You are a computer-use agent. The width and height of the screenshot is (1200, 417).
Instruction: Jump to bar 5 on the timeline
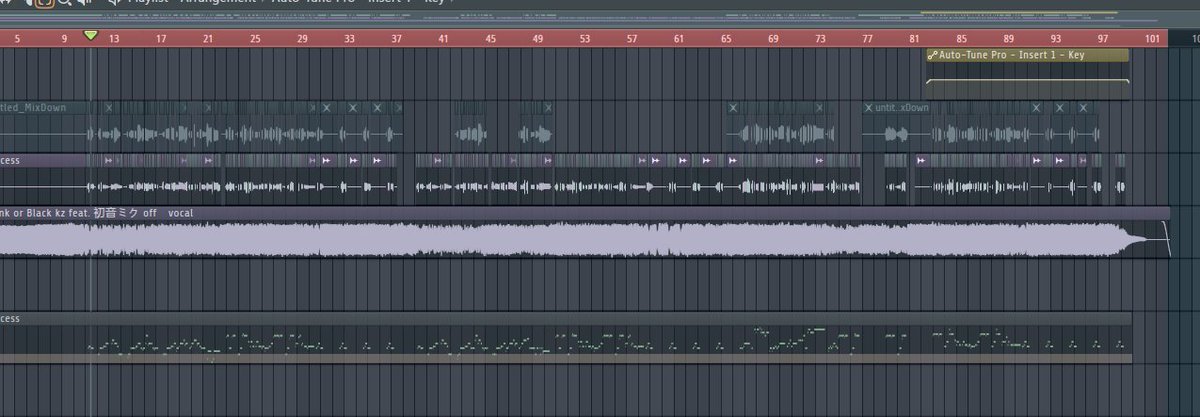point(17,37)
